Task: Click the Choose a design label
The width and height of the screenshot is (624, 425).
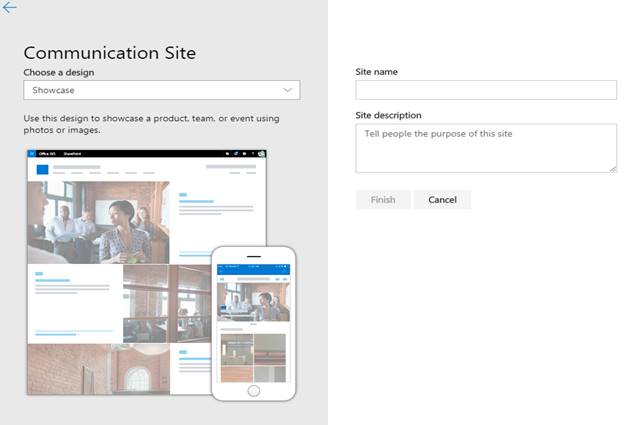Action: click(59, 72)
